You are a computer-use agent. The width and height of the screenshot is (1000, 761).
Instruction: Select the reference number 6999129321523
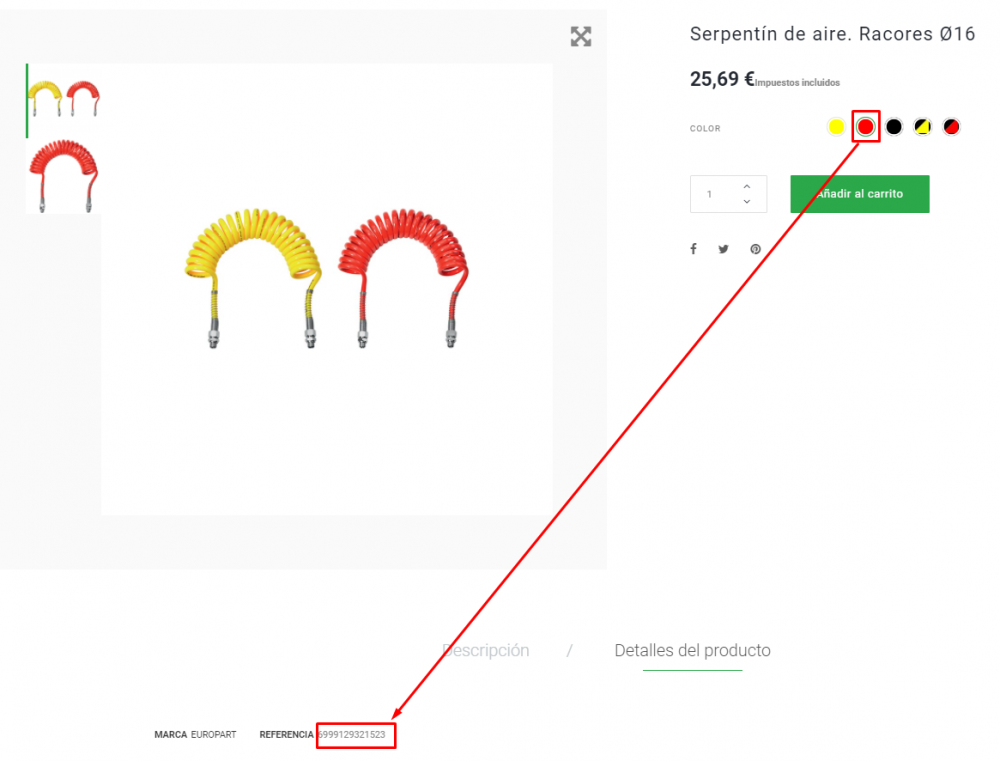tap(352, 735)
